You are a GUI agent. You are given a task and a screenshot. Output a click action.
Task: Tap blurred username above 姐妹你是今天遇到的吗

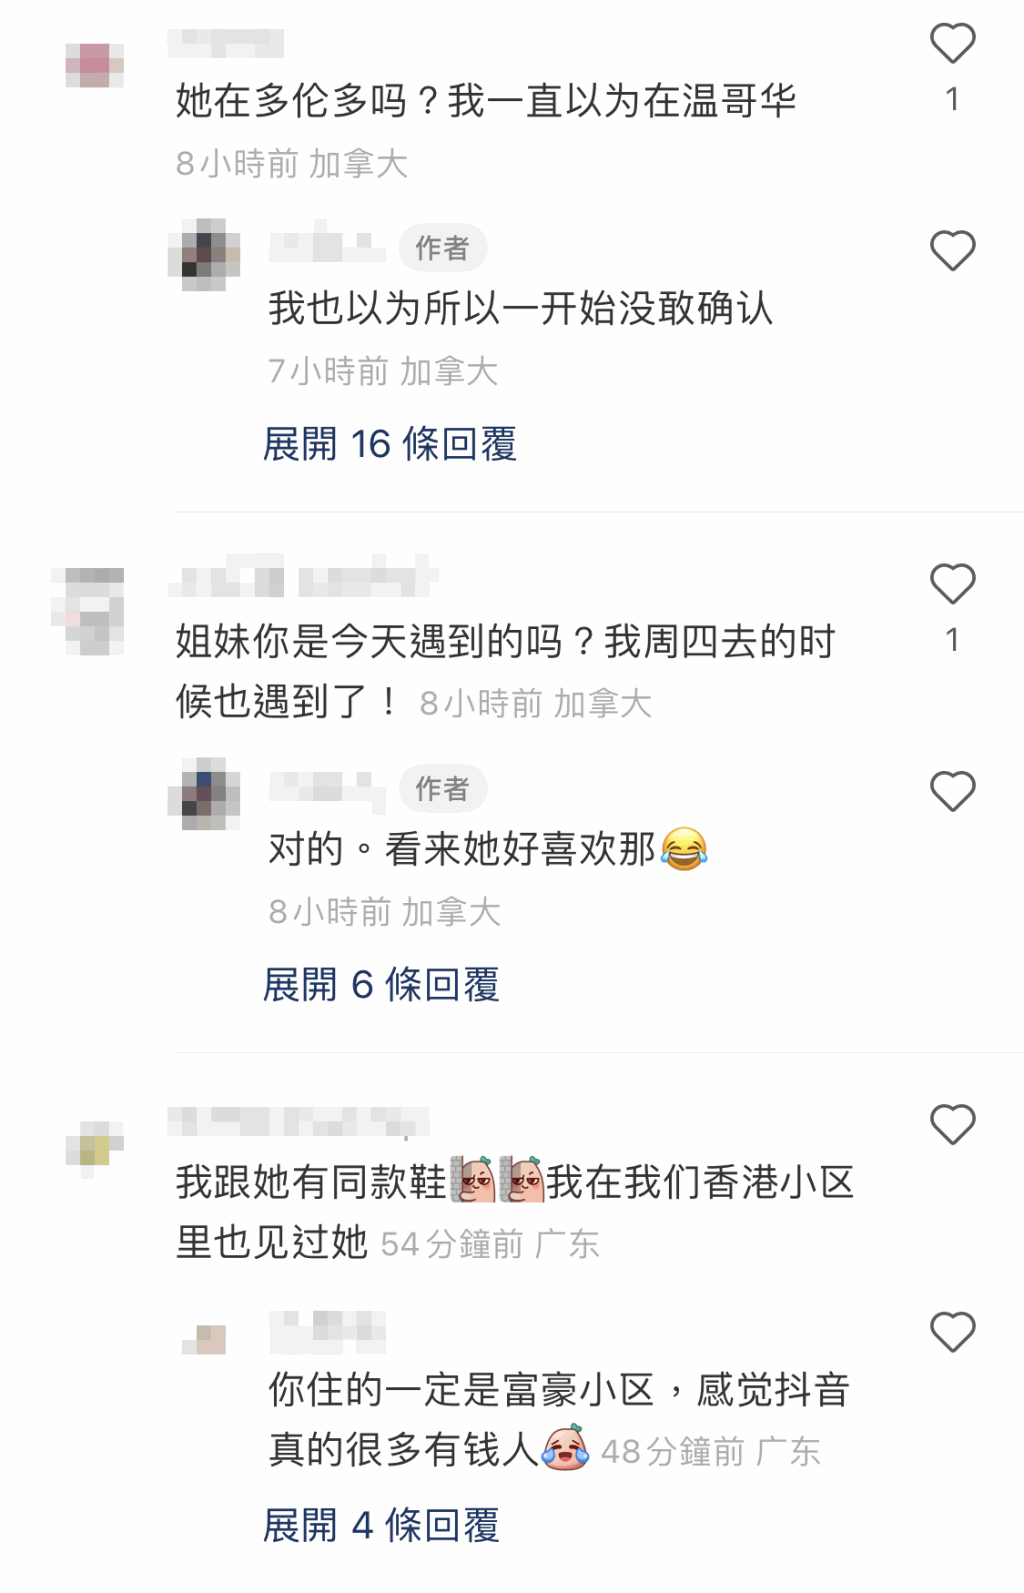(303, 577)
